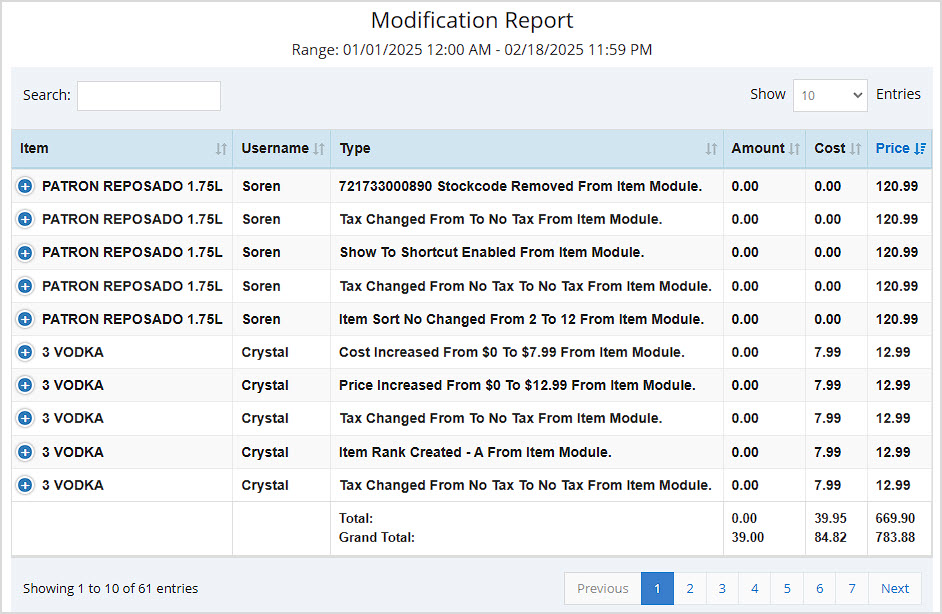Open details for Cost Increased 3 VODKA row

[x=25, y=352]
